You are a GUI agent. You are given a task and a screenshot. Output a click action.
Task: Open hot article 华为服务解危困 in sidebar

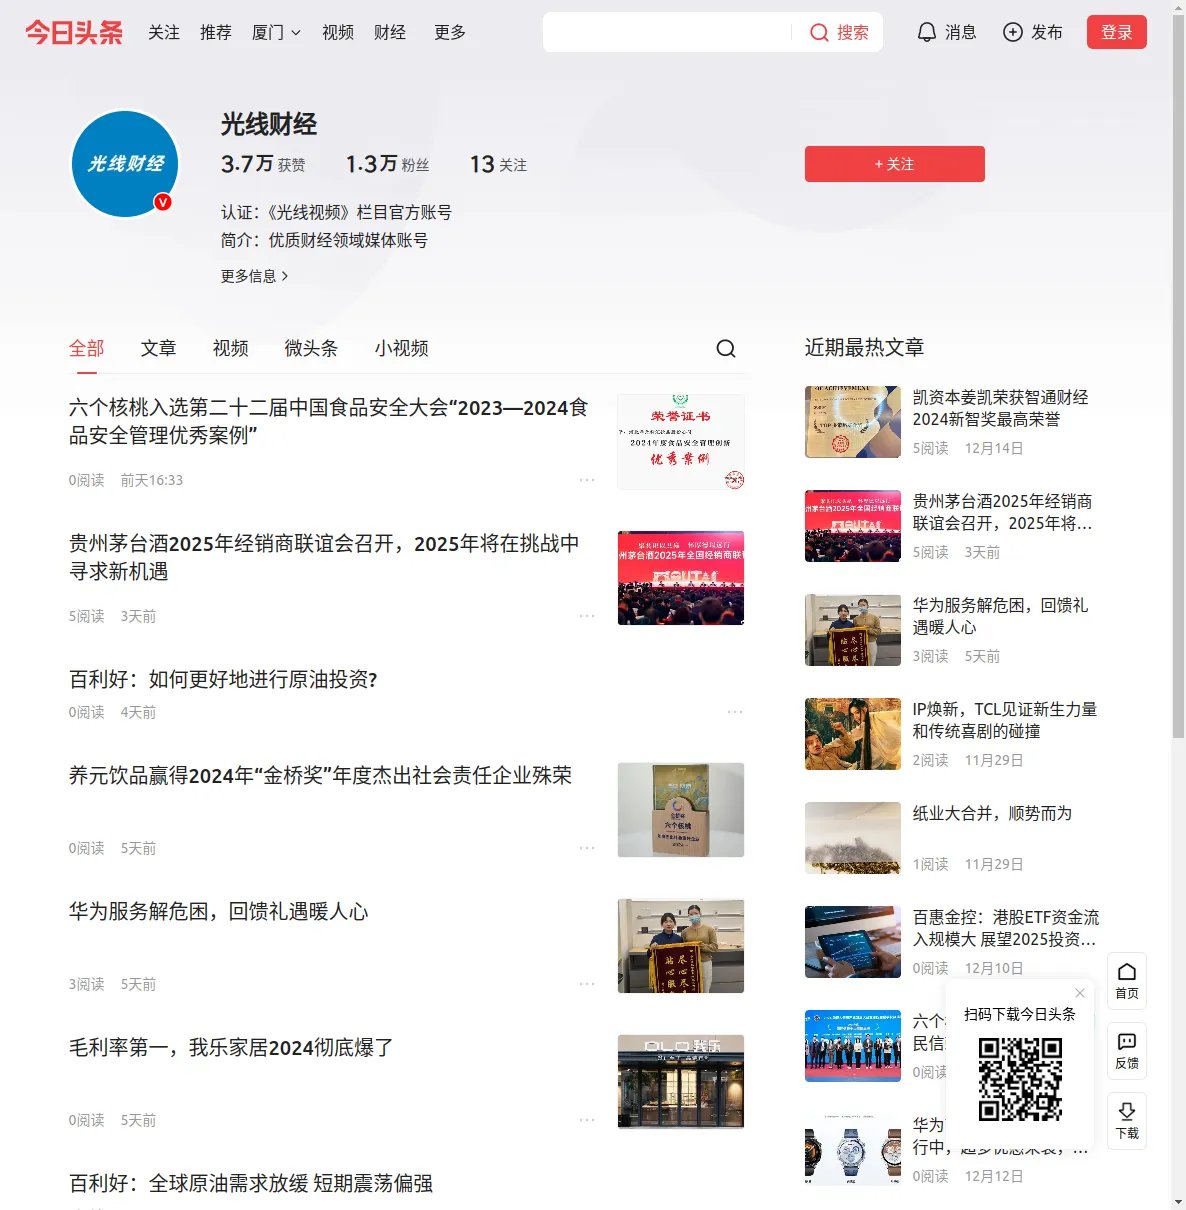(x=1001, y=616)
